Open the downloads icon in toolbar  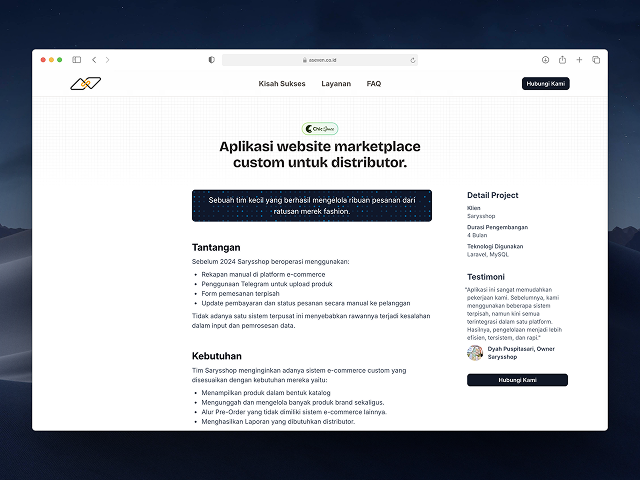click(x=545, y=60)
